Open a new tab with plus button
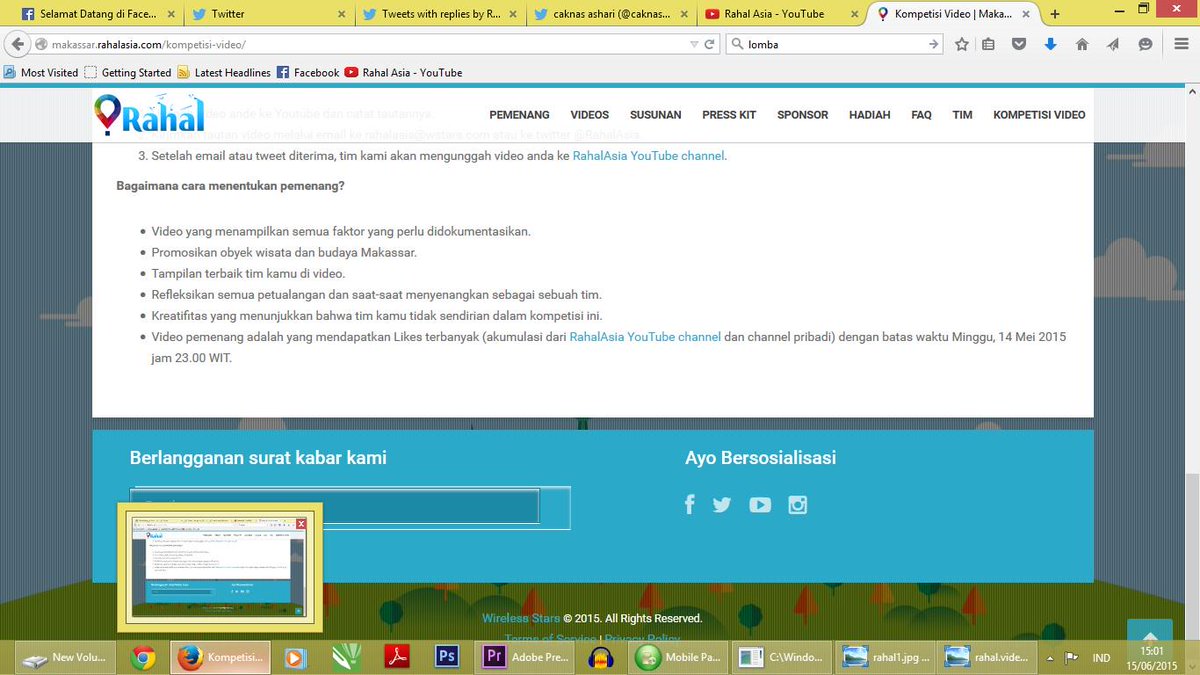Viewport: 1200px width, 675px height. tap(1055, 14)
